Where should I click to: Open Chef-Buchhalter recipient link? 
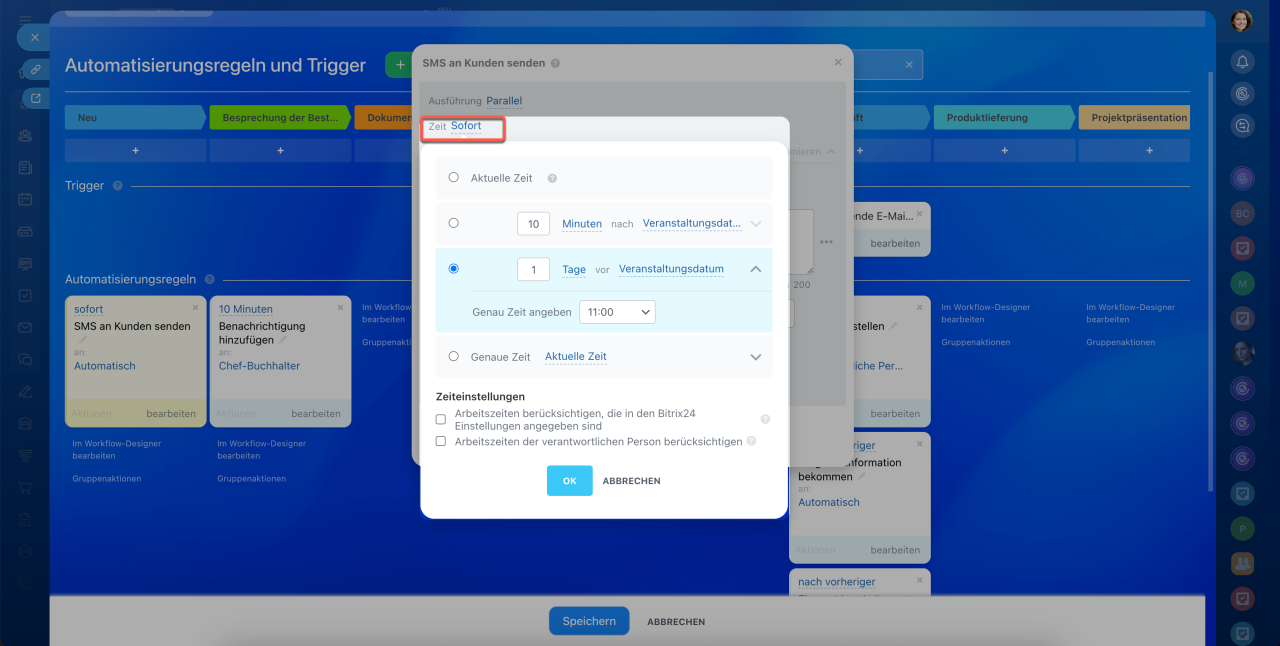point(259,366)
